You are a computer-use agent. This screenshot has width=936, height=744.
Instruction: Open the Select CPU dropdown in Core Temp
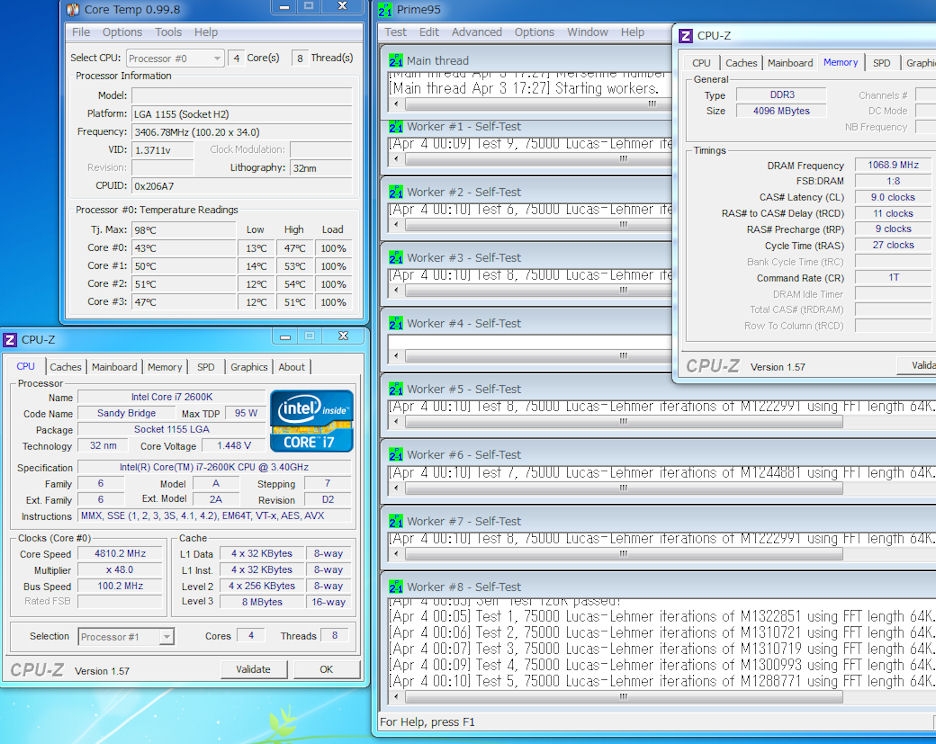176,59
